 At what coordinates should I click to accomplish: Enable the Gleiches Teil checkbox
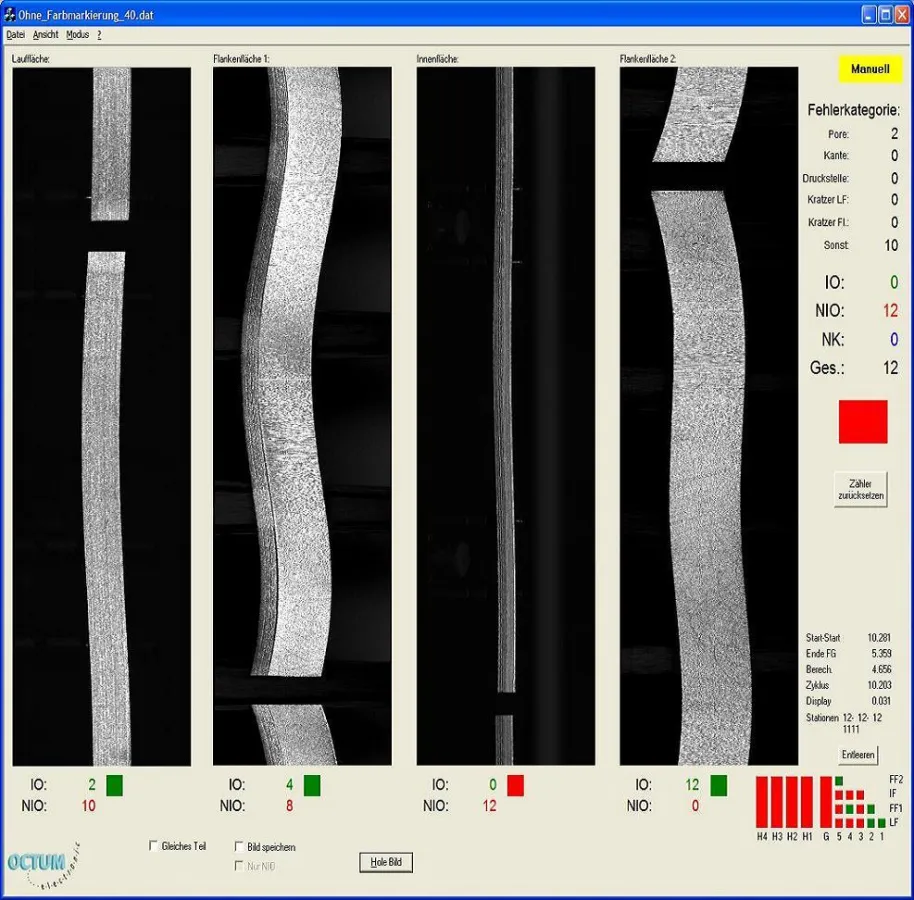coord(154,846)
